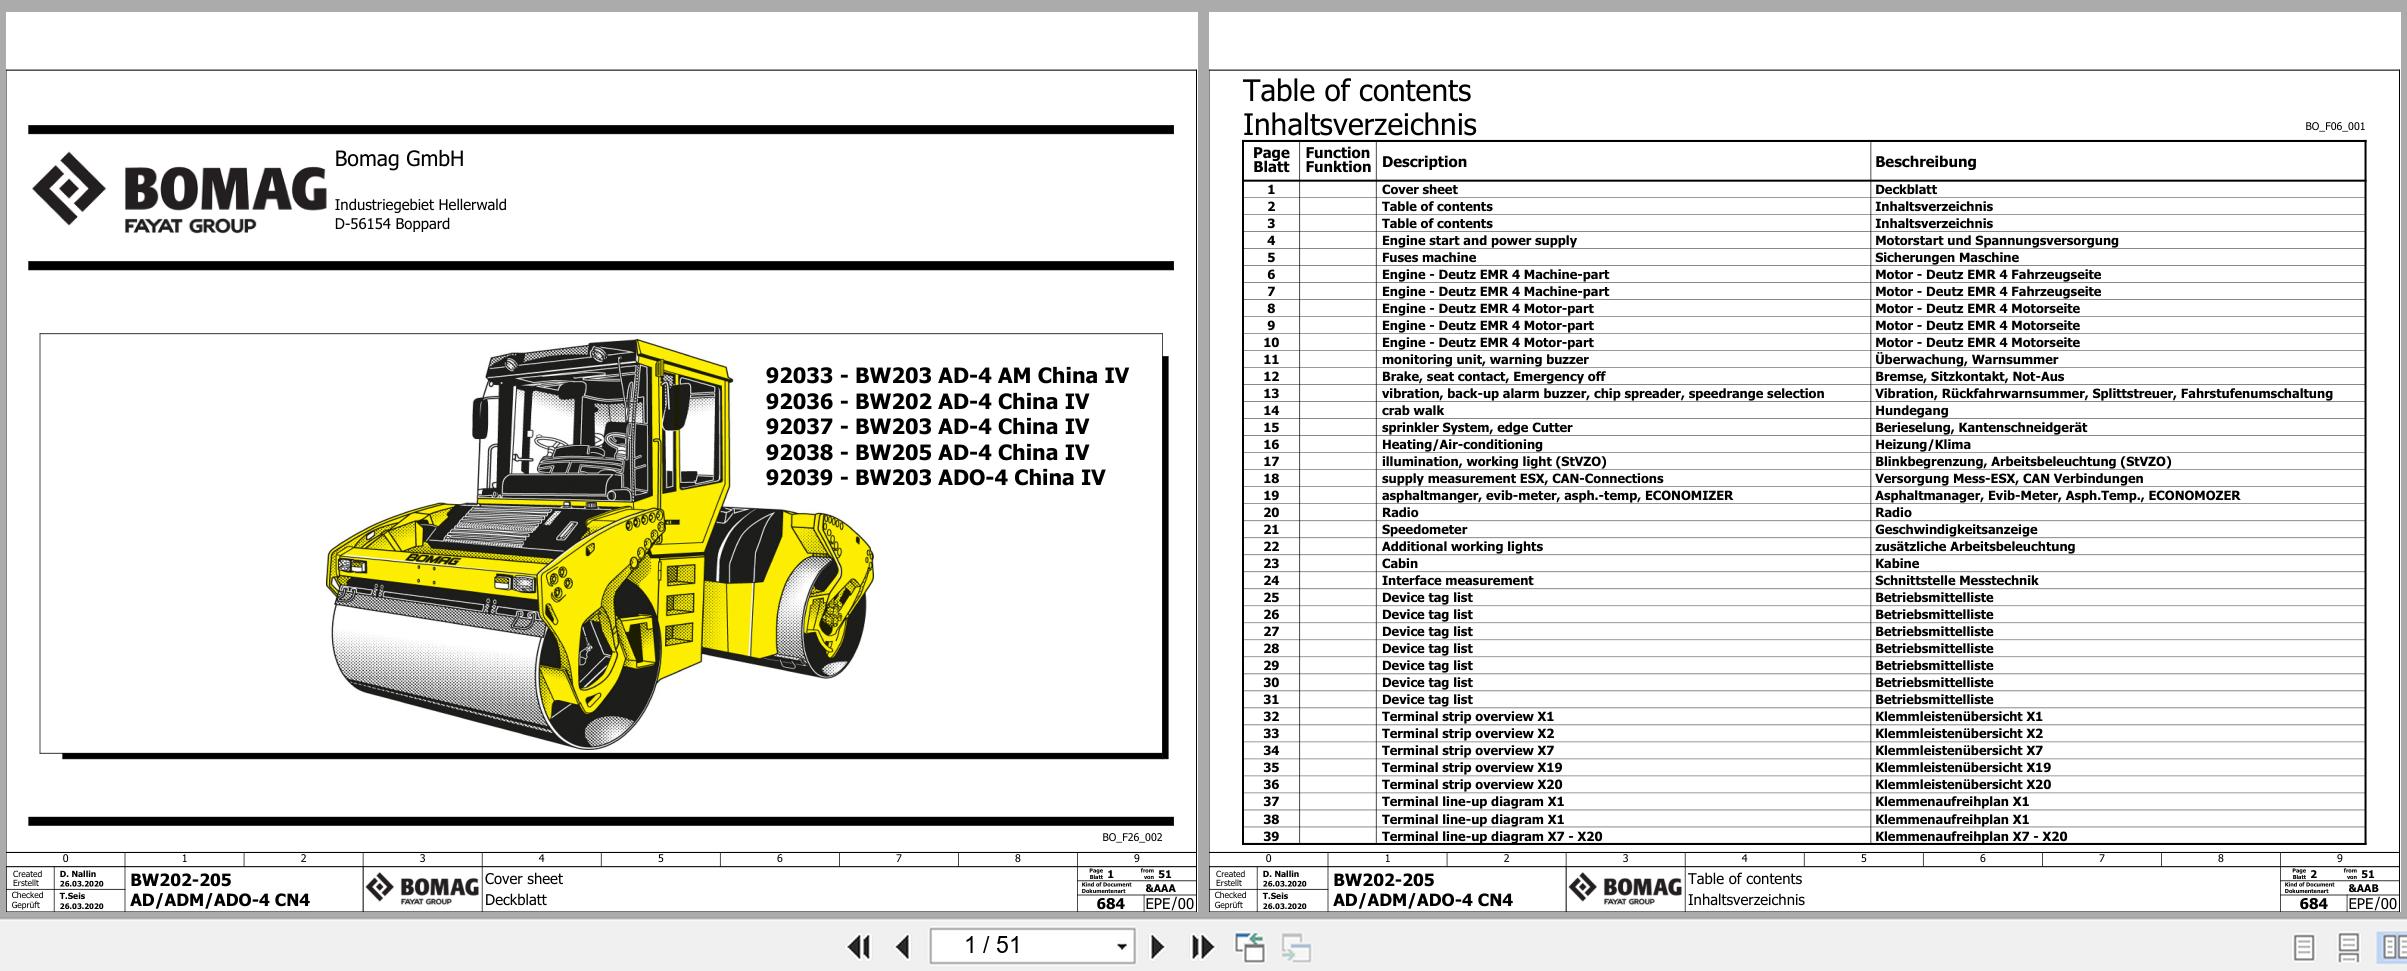Click the grayed-out go to next view icon

[x=1296, y=946]
